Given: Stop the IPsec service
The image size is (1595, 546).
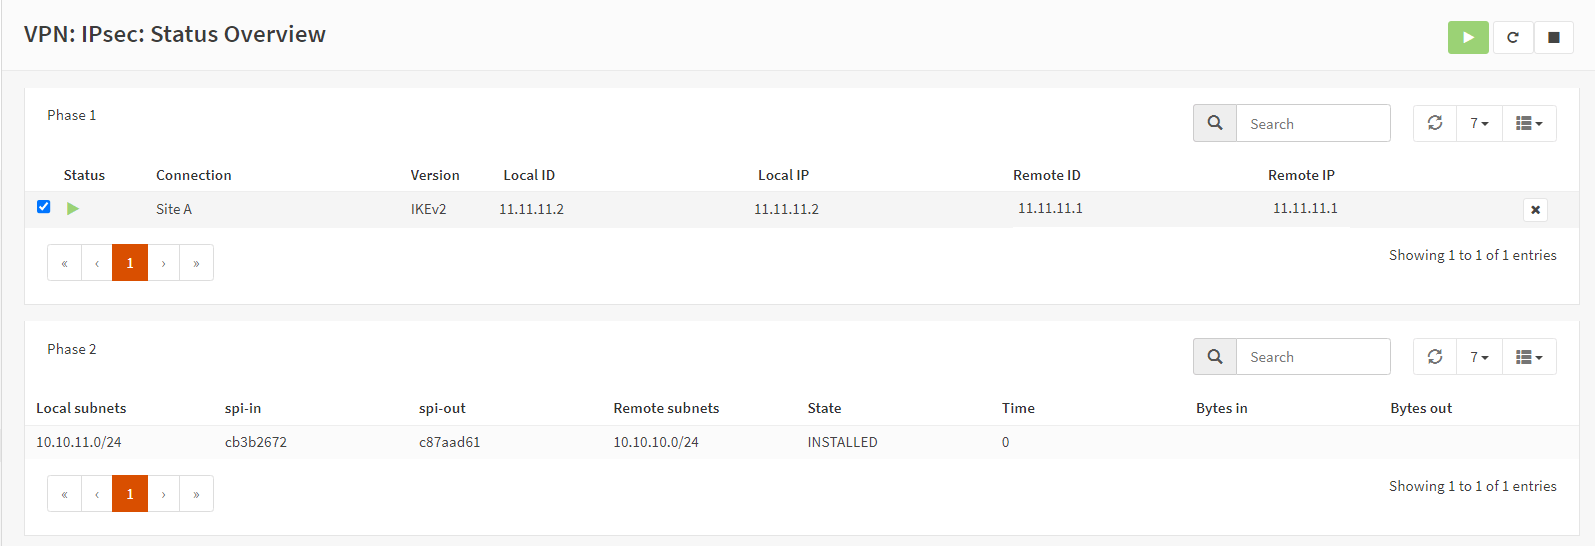Looking at the screenshot, I should point(1553,38).
